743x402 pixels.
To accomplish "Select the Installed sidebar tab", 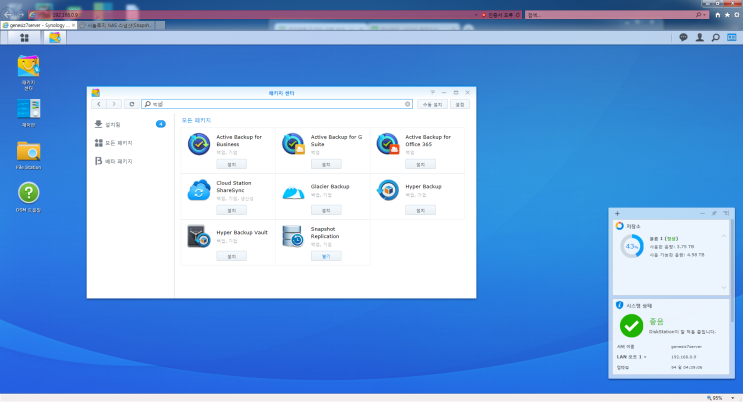I will (x=130, y=124).
